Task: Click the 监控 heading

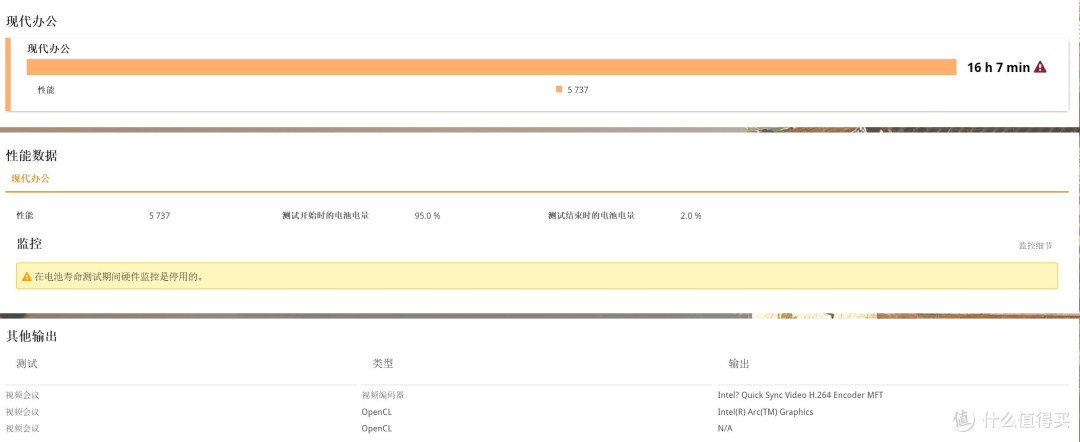Action: (x=30, y=244)
